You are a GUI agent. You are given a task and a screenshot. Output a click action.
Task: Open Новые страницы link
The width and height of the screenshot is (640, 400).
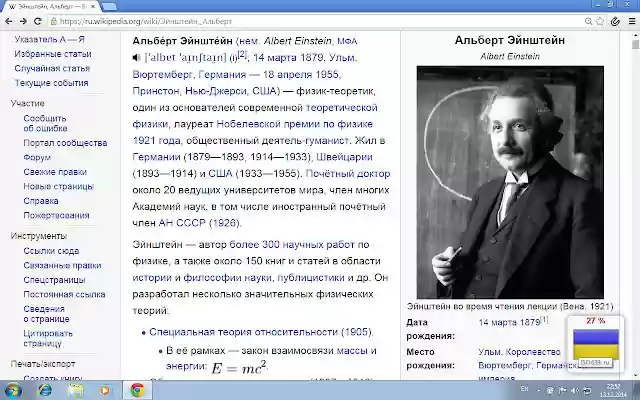coord(58,186)
